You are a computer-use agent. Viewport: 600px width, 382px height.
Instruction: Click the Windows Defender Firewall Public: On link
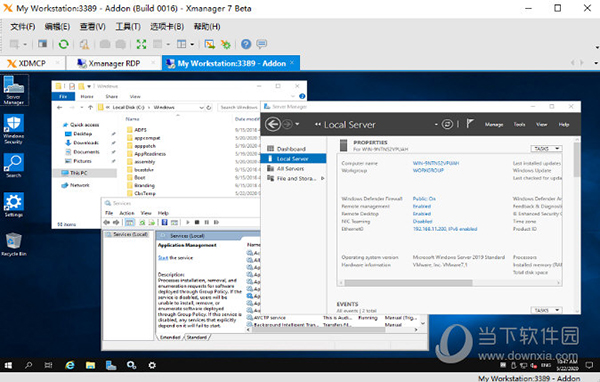[424, 199]
